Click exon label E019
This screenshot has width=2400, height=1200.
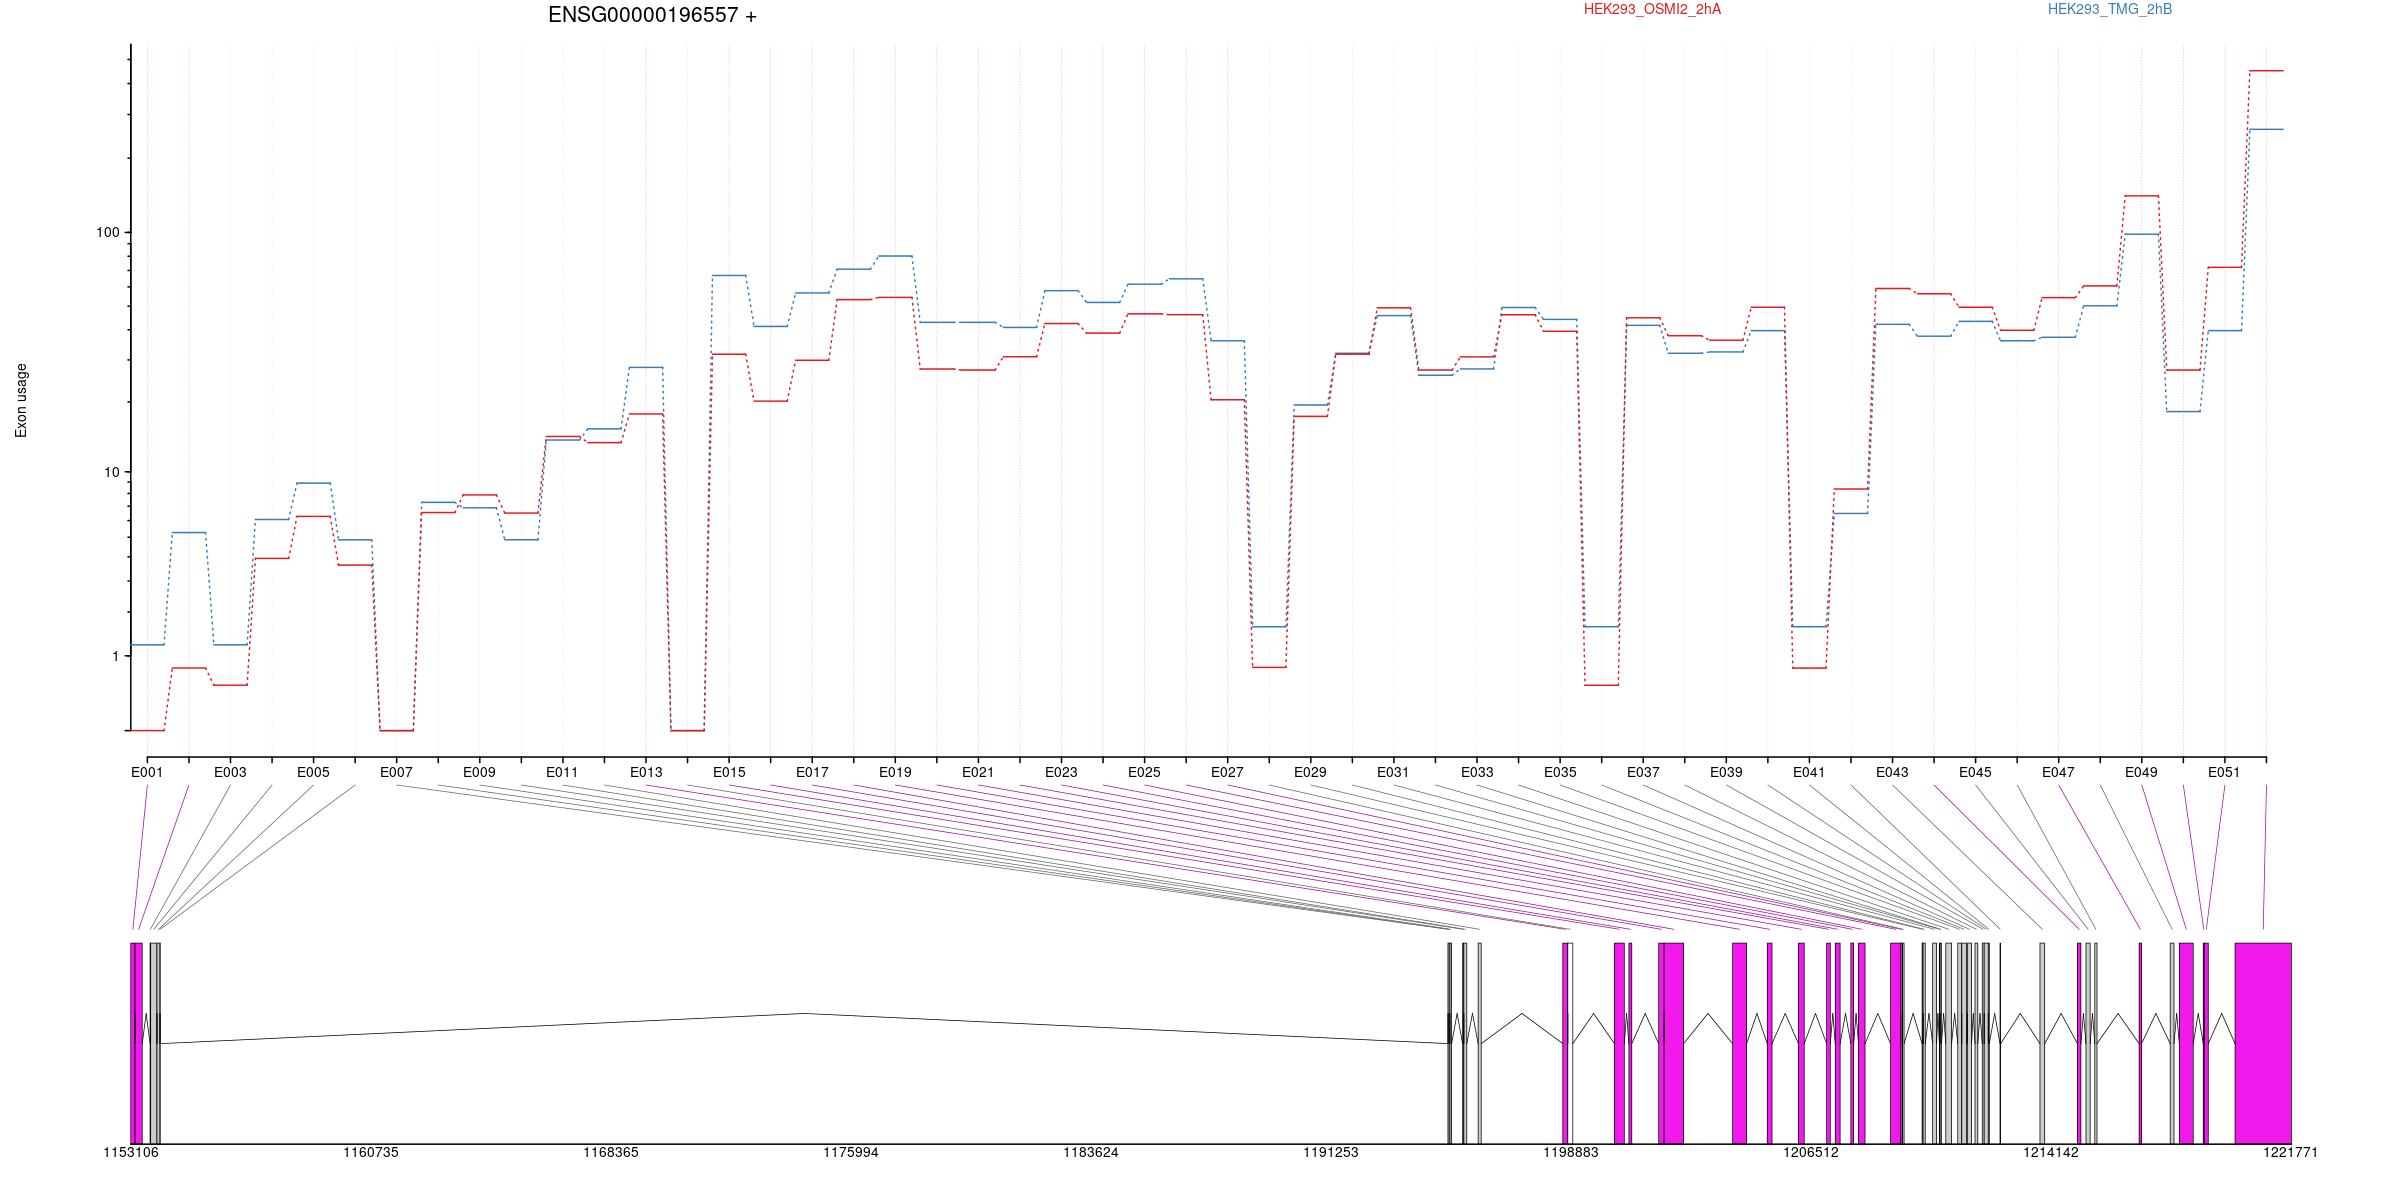[895, 772]
